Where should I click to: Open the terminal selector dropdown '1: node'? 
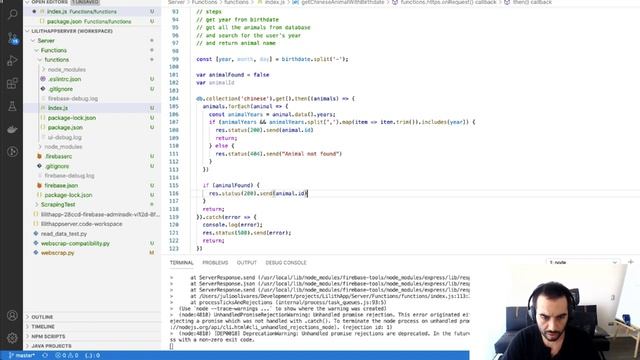pos(583,262)
